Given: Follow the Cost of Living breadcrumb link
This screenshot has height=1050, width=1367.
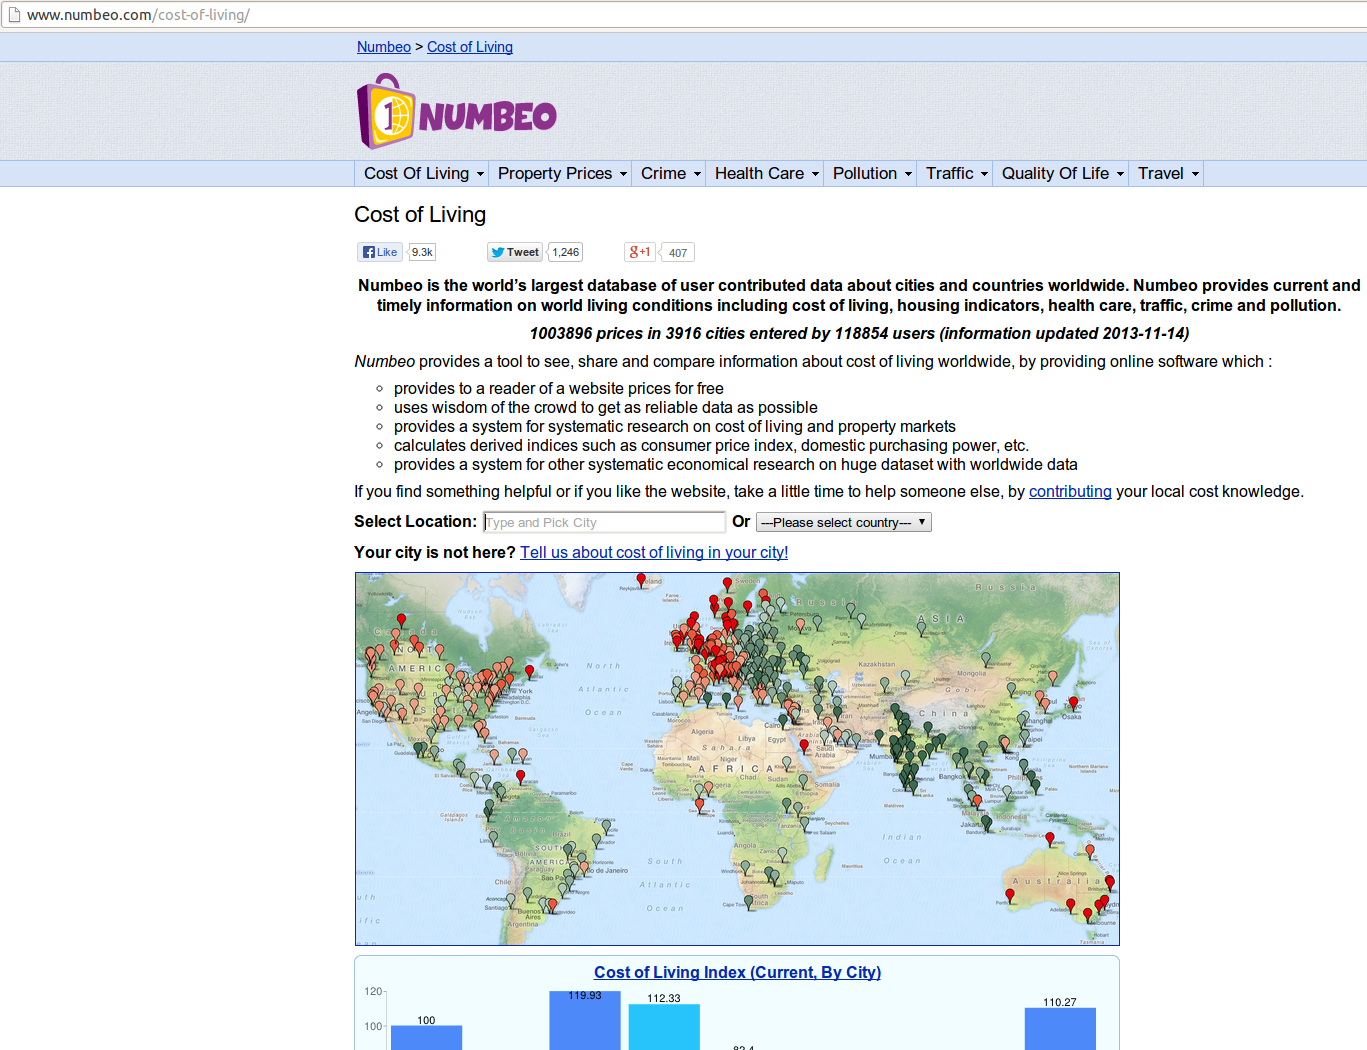Looking at the screenshot, I should (x=470, y=47).
